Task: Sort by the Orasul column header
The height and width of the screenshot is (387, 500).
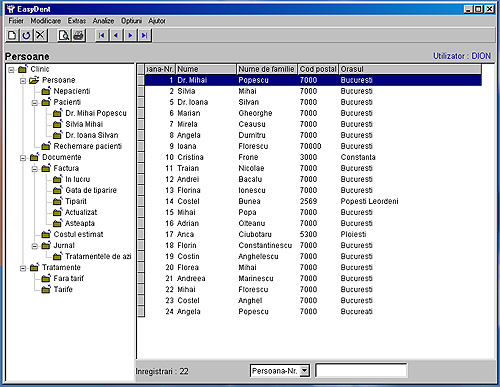Action: tap(410, 69)
